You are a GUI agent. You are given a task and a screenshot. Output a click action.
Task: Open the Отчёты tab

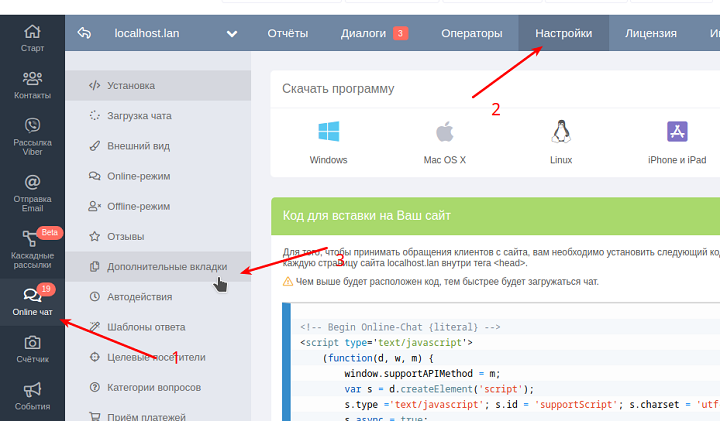pos(288,34)
